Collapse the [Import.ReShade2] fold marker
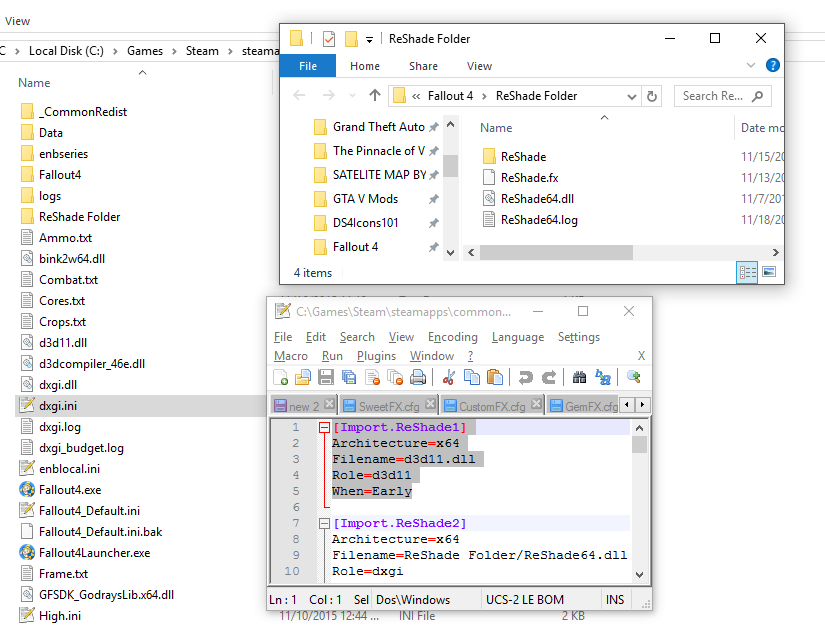Image resolution: width=825 pixels, height=627 pixels. pyautogui.click(x=324, y=523)
